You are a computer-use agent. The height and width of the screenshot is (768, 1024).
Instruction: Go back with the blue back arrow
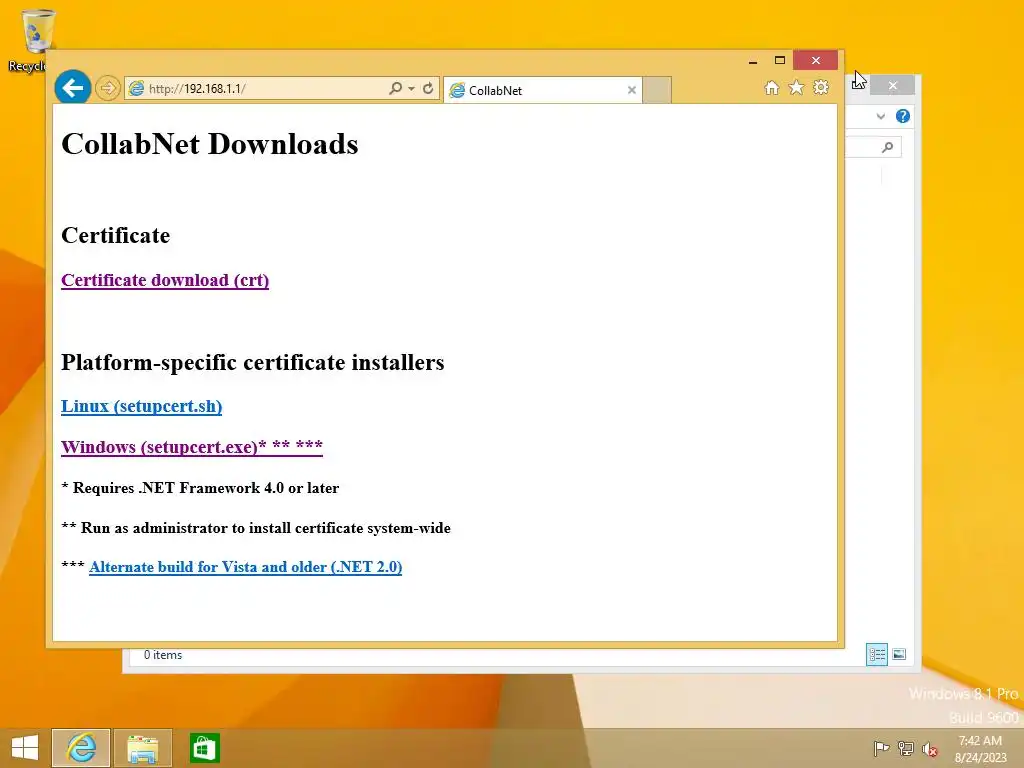tap(72, 87)
